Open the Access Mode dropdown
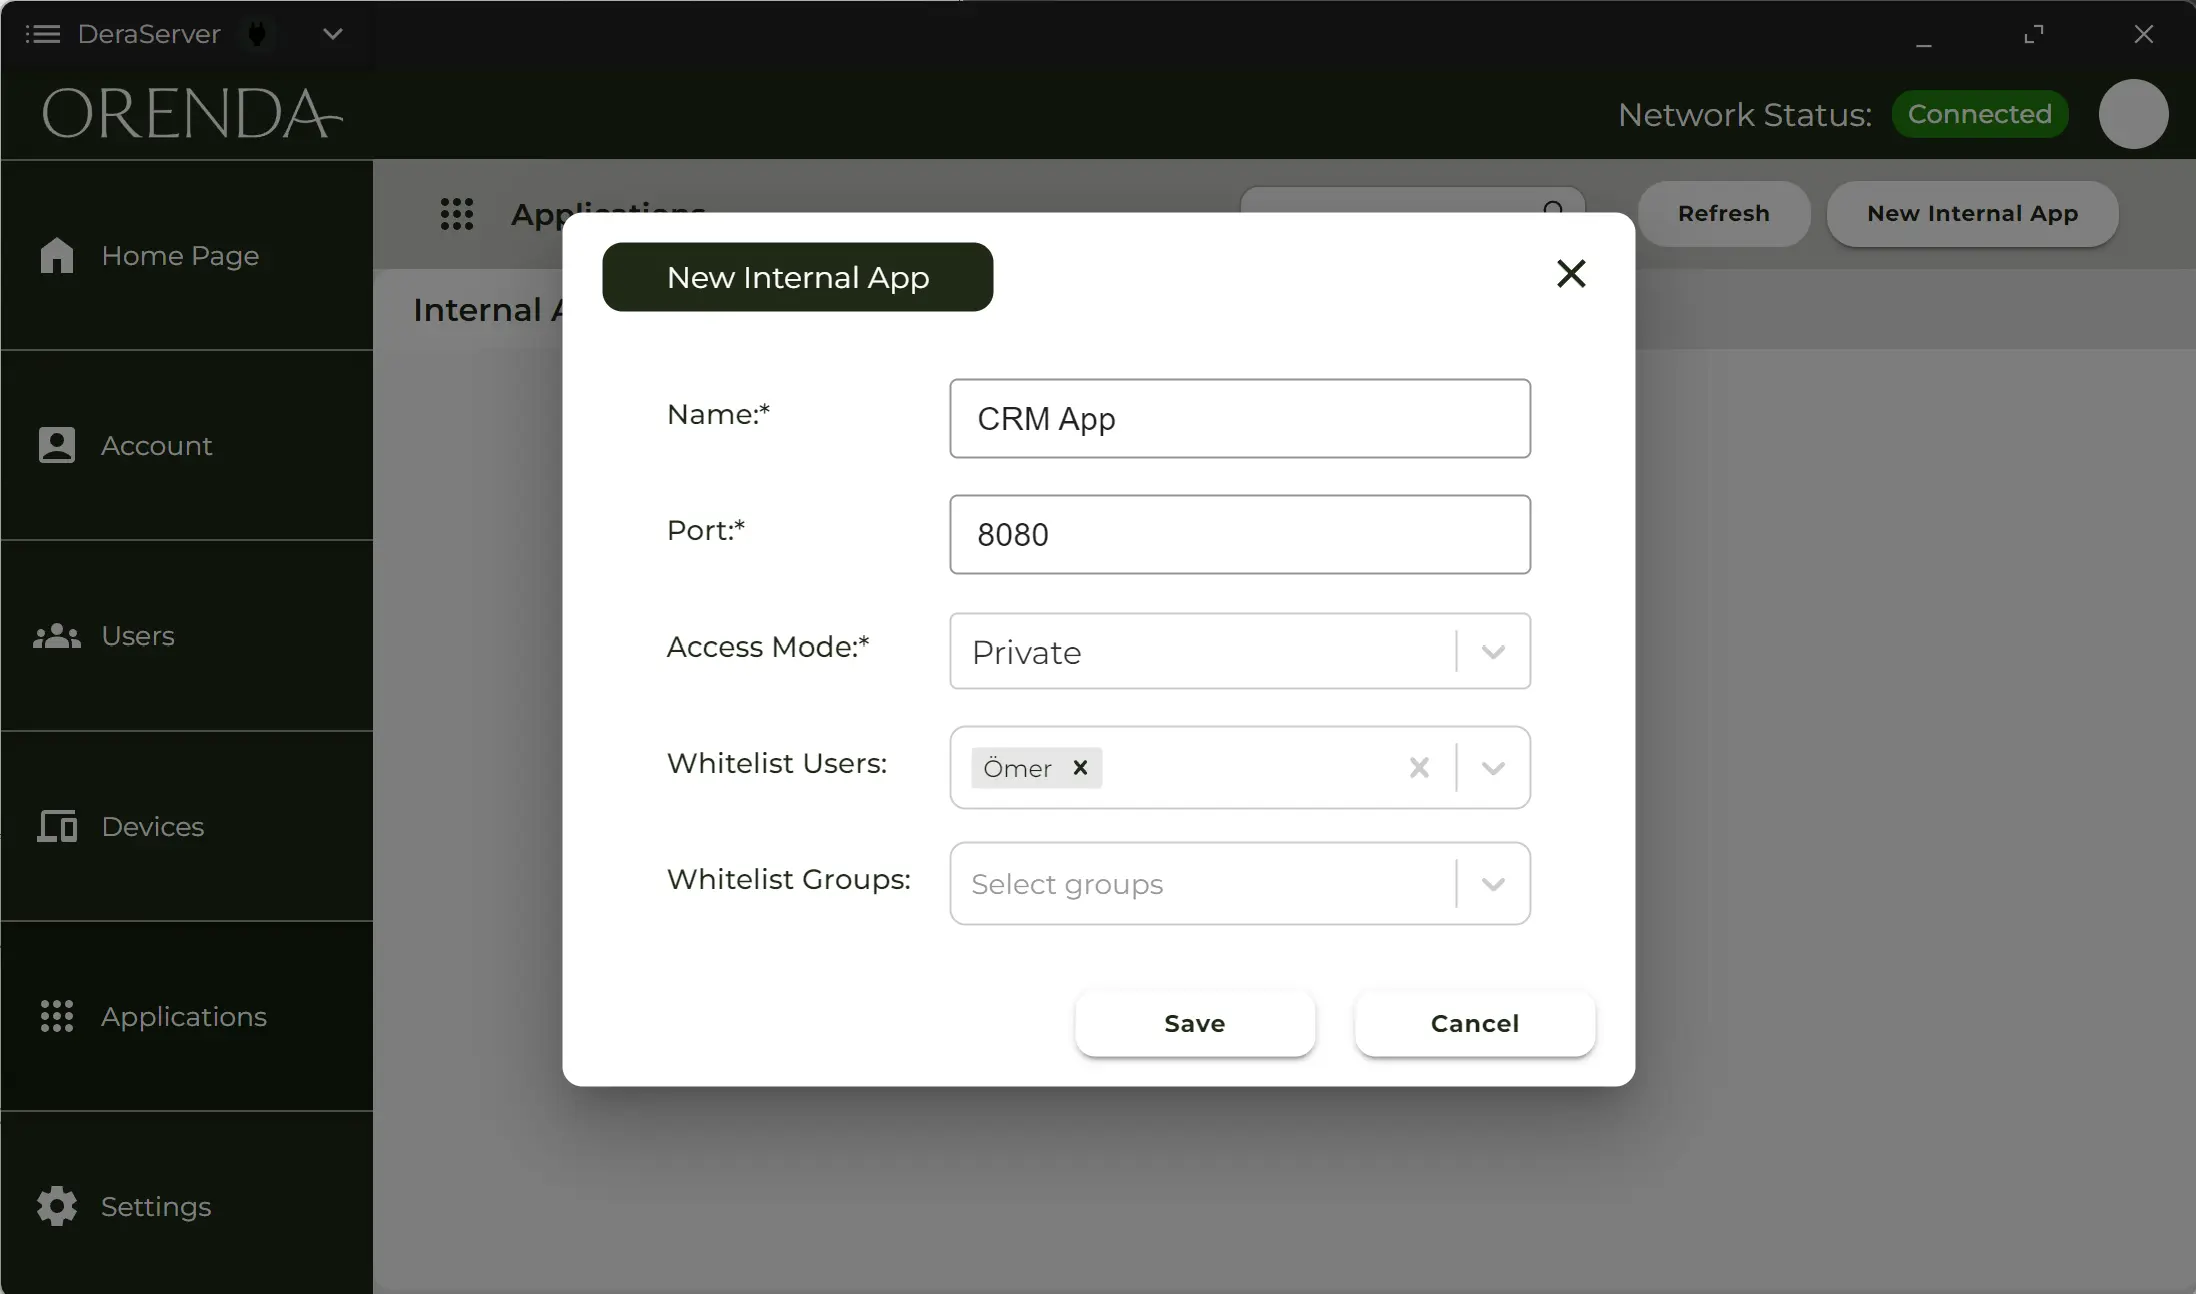The width and height of the screenshot is (2196, 1294). [1493, 651]
